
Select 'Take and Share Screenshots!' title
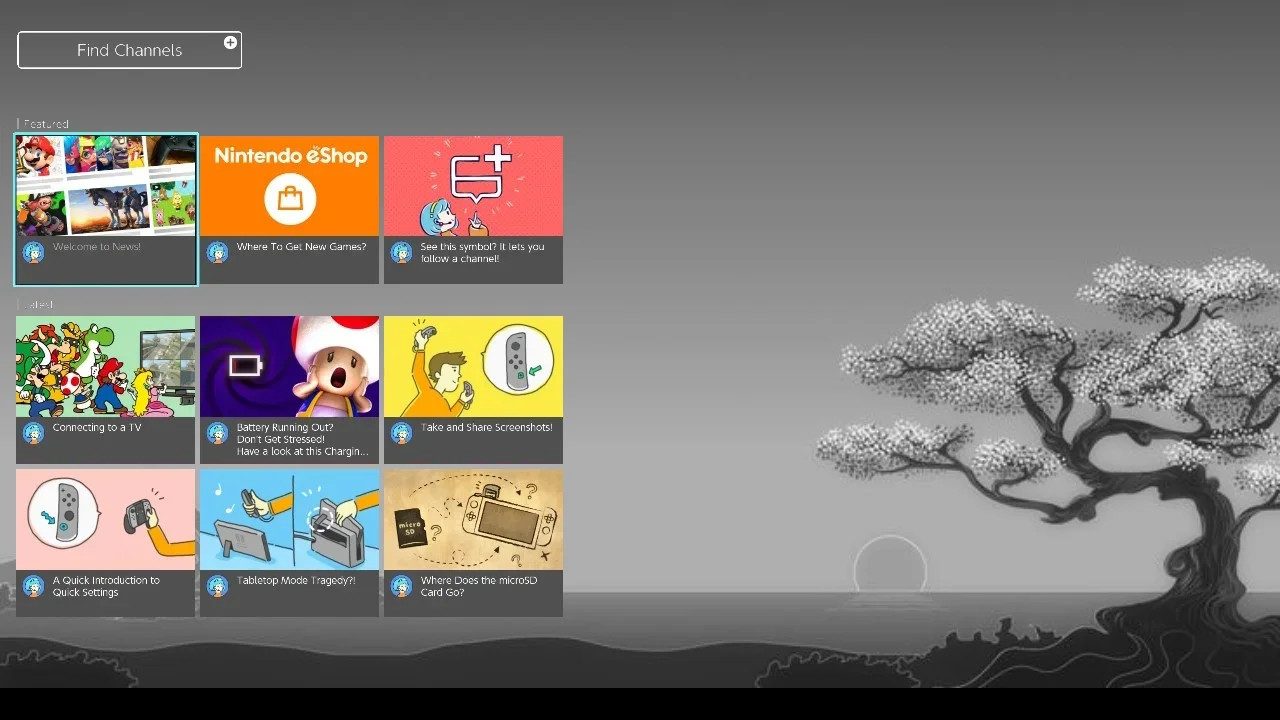486,428
